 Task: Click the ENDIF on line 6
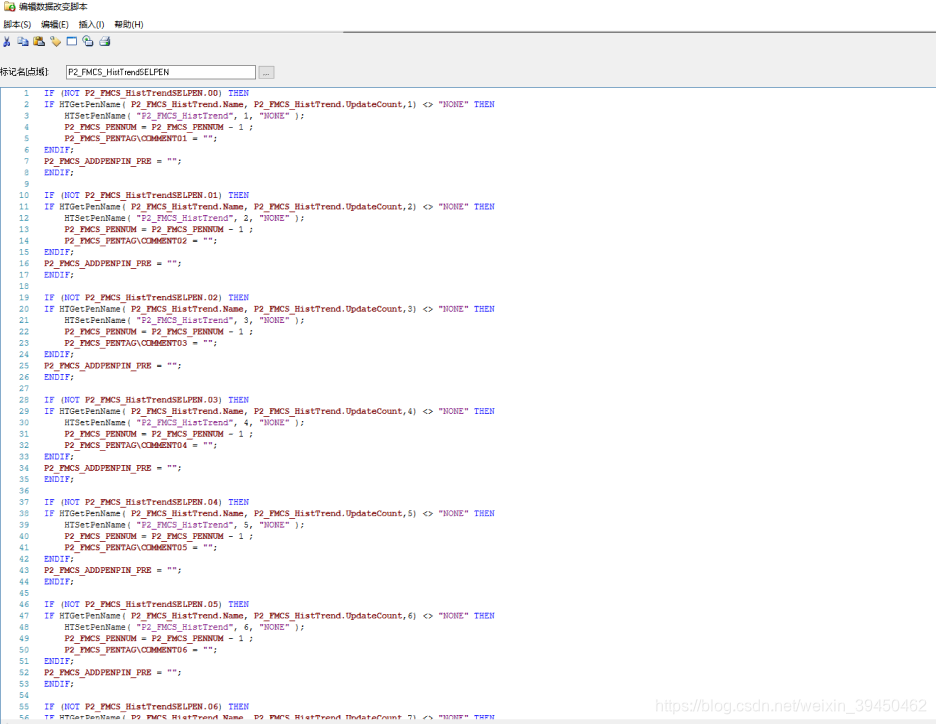pyautogui.click(x=58, y=150)
